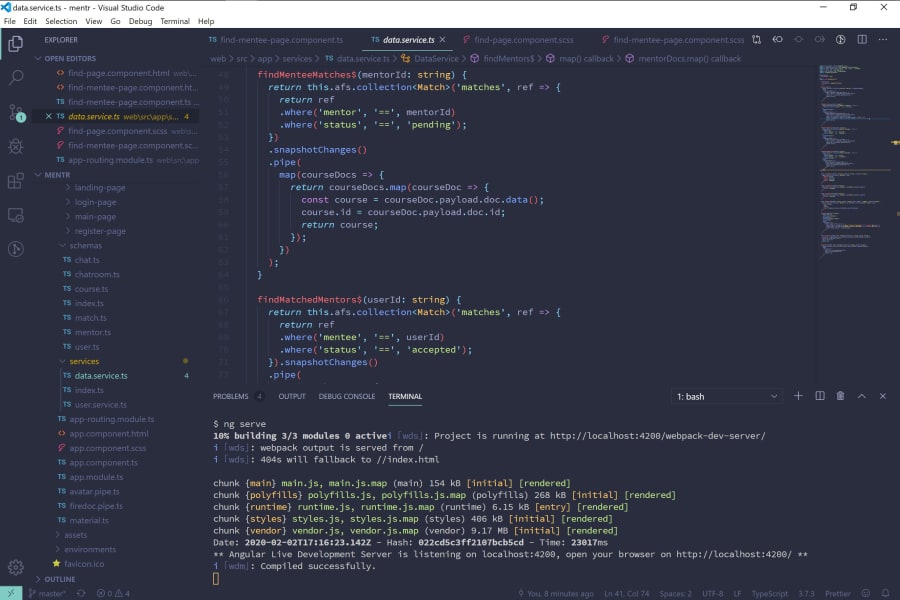Add a new terminal with plus icon

click(798, 396)
